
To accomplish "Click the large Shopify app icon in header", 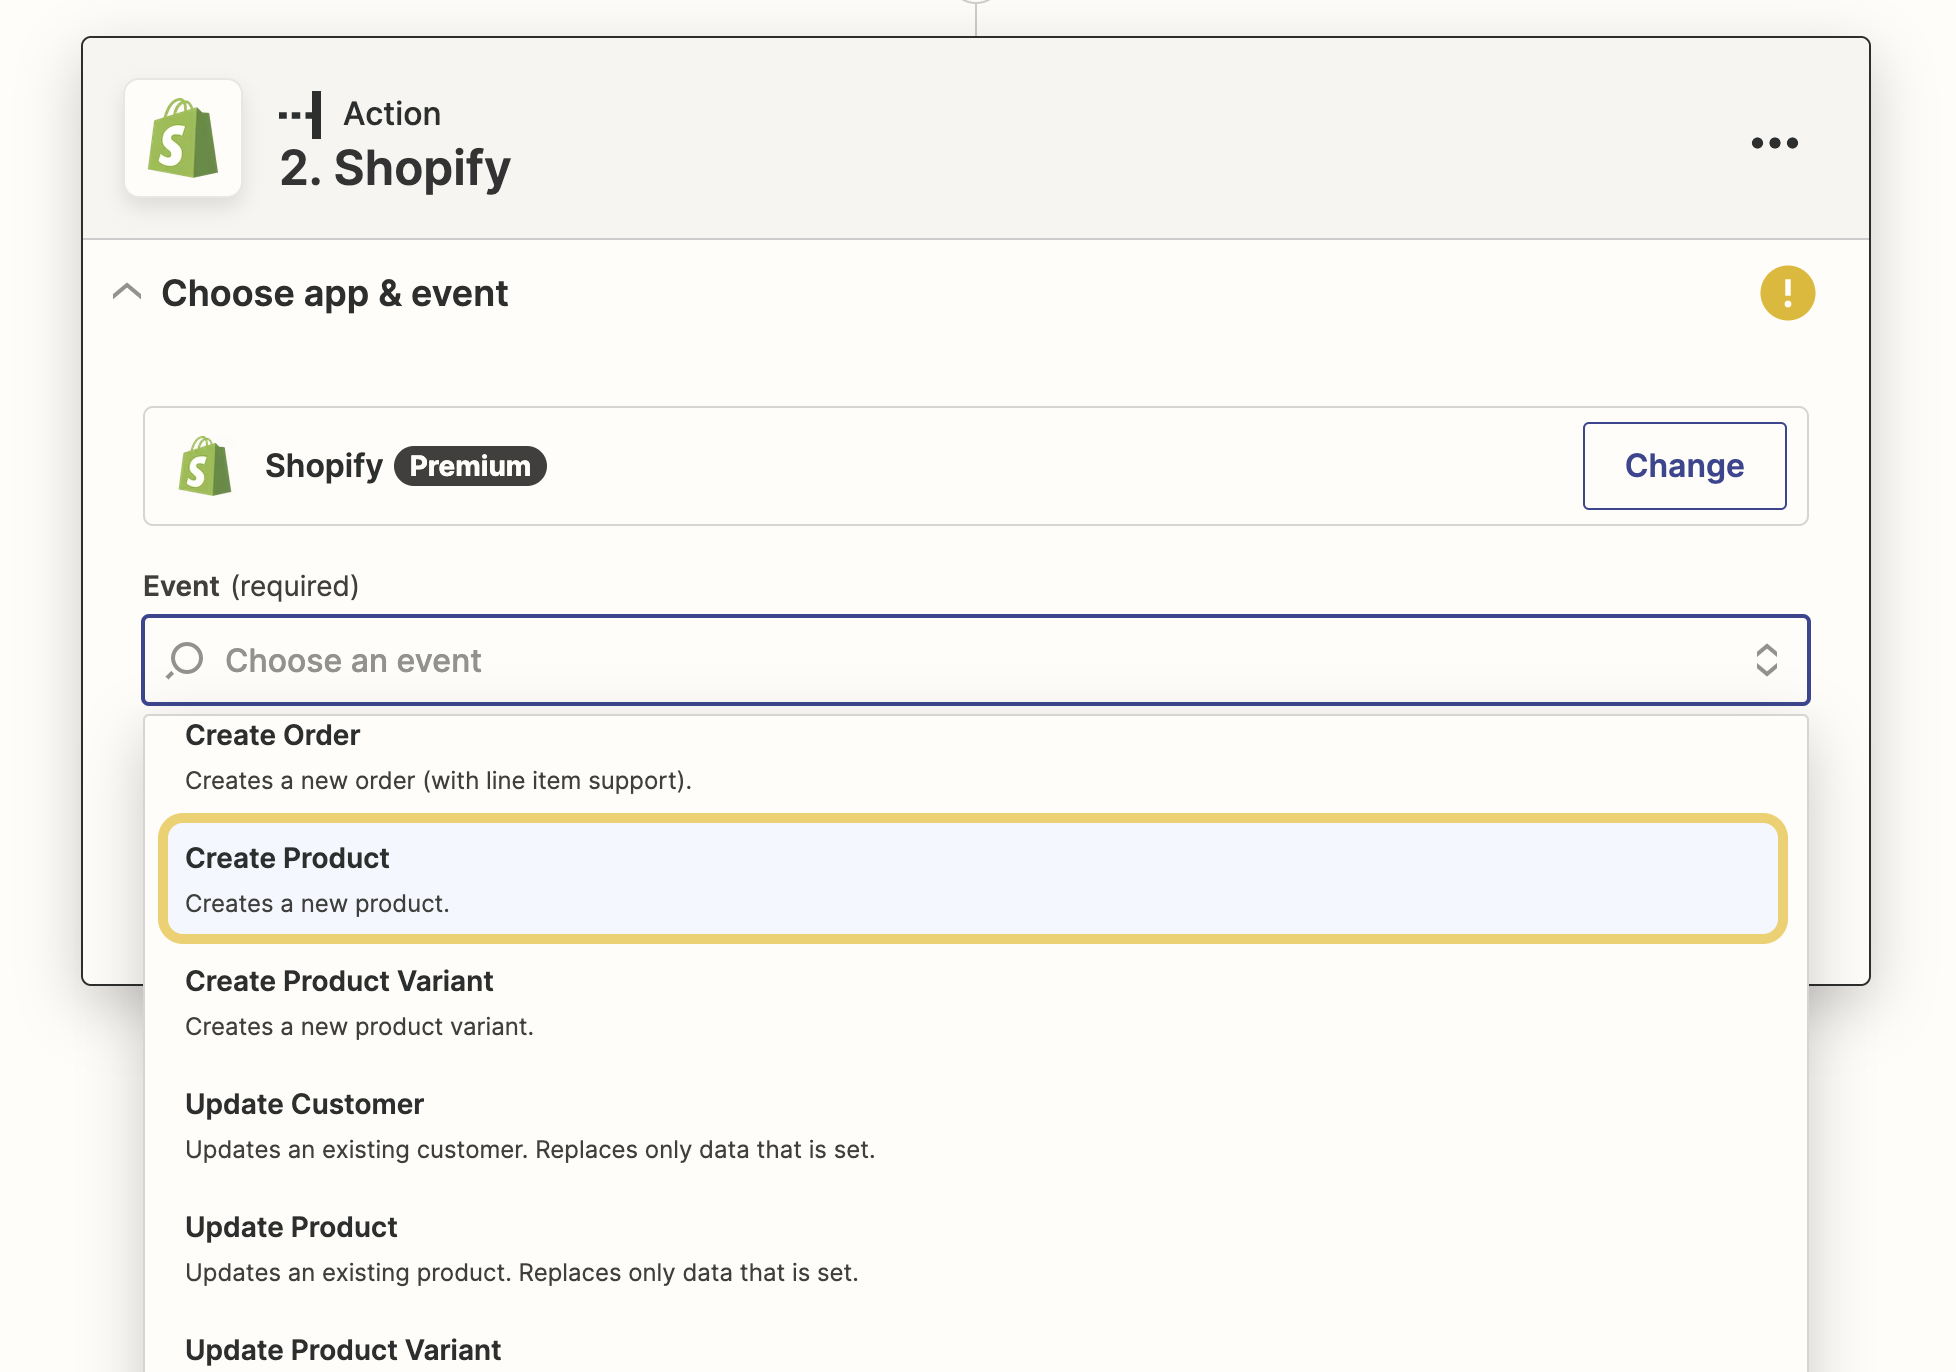I will tap(183, 139).
